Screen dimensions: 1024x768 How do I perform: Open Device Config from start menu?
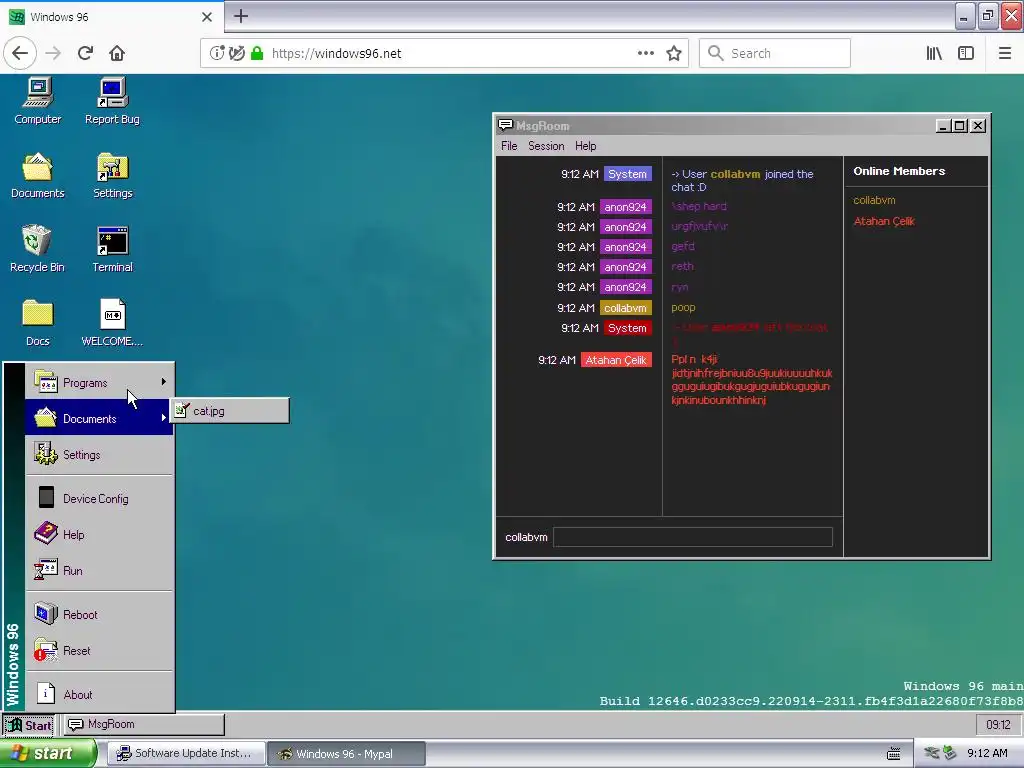pos(99,498)
